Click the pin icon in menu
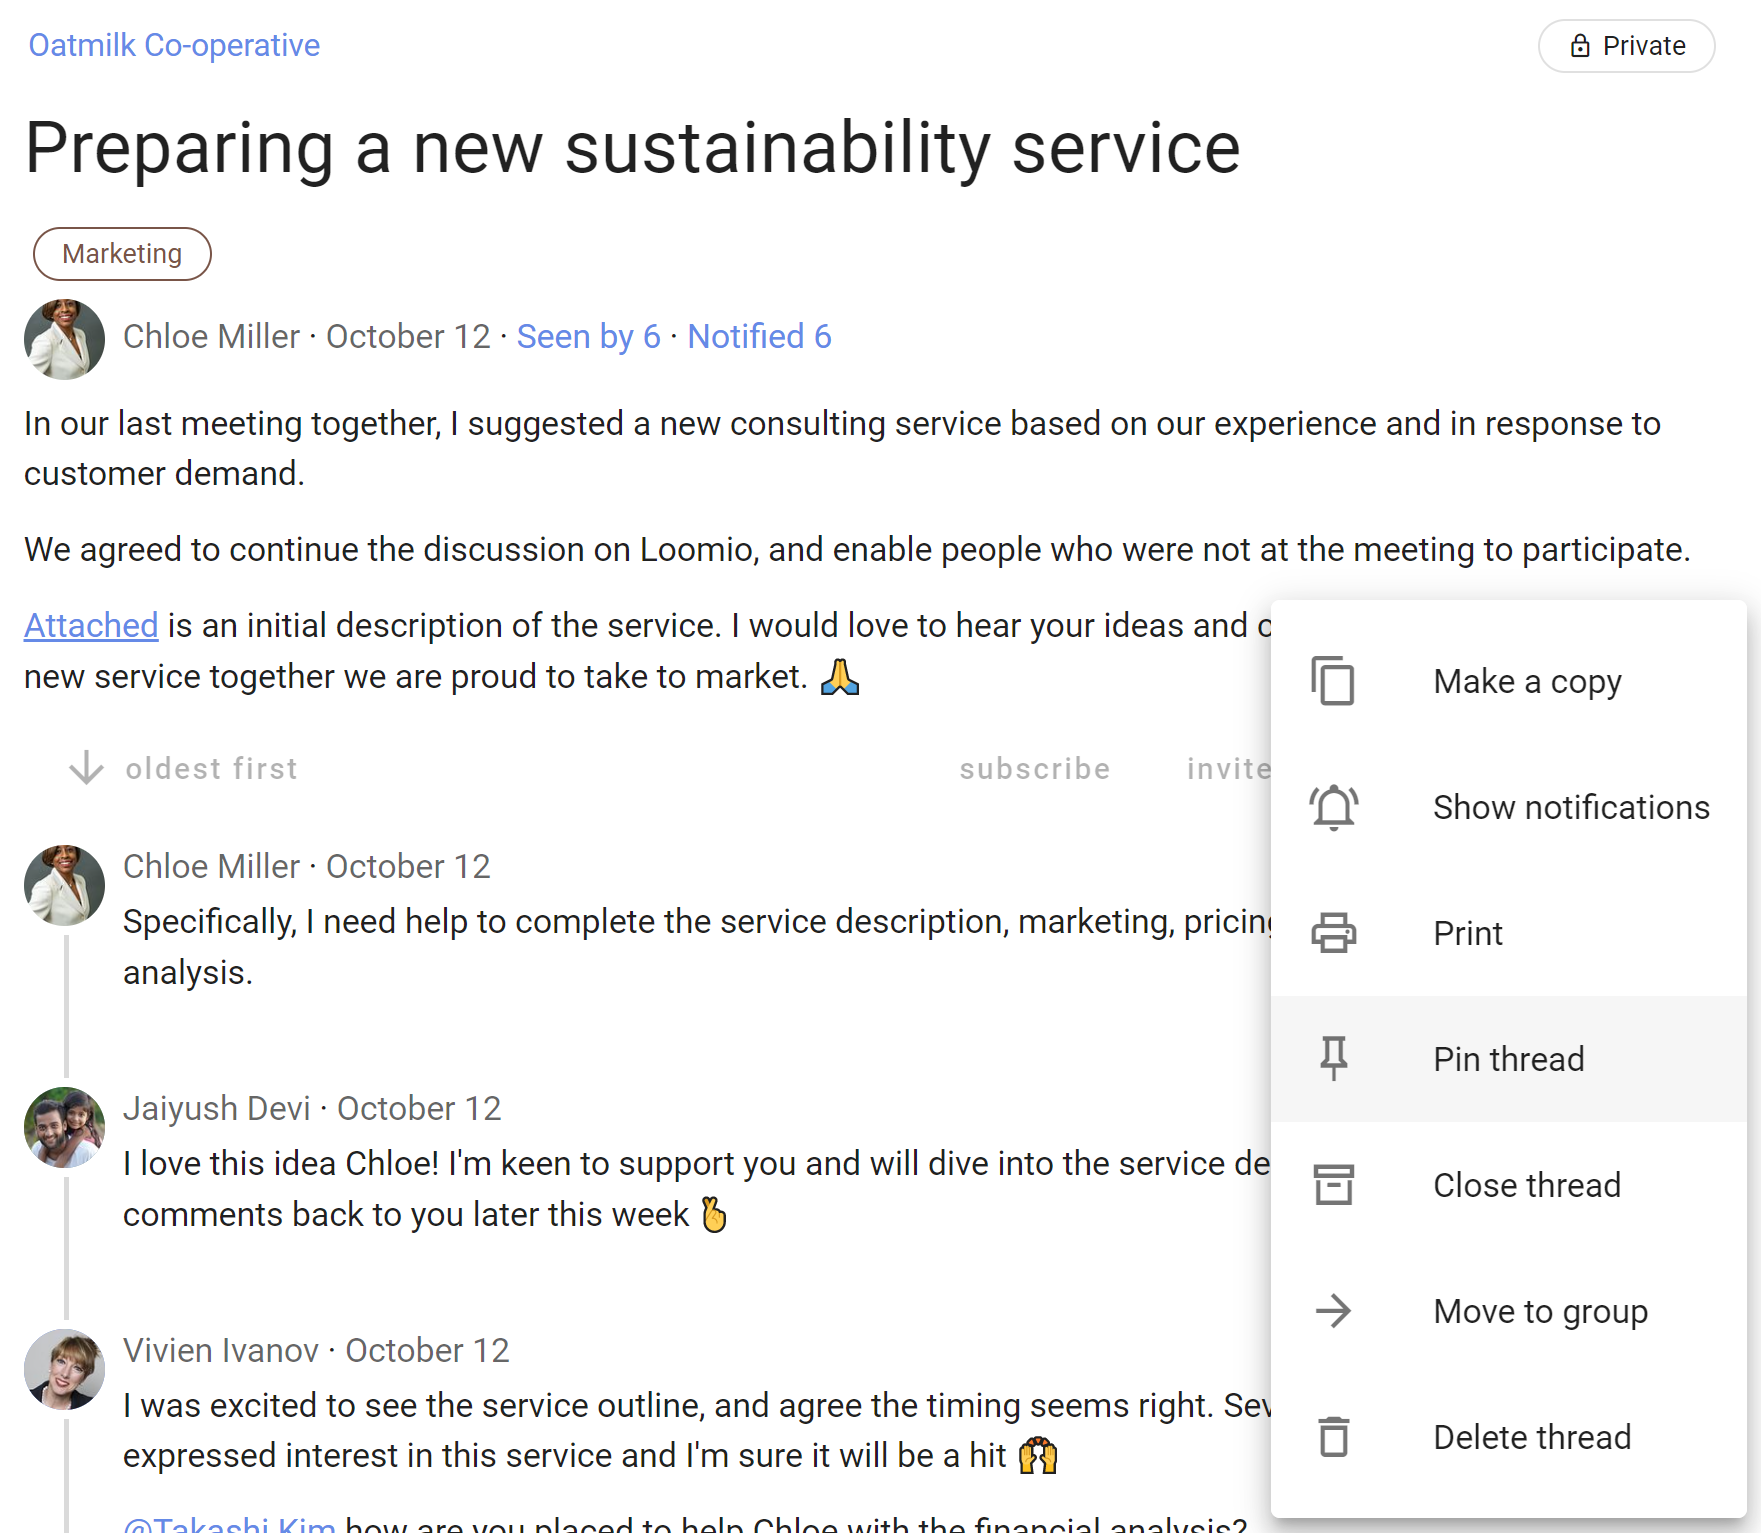The width and height of the screenshot is (1761, 1533). coord(1333,1058)
